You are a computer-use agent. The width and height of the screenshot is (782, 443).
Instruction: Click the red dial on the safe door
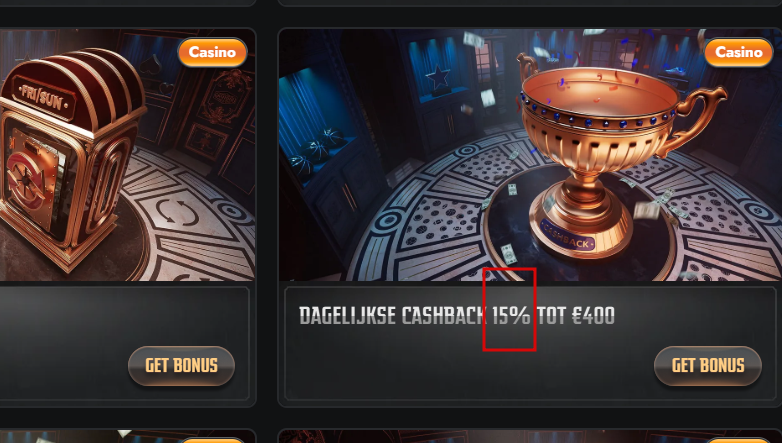pyautogui.click(x=25, y=183)
